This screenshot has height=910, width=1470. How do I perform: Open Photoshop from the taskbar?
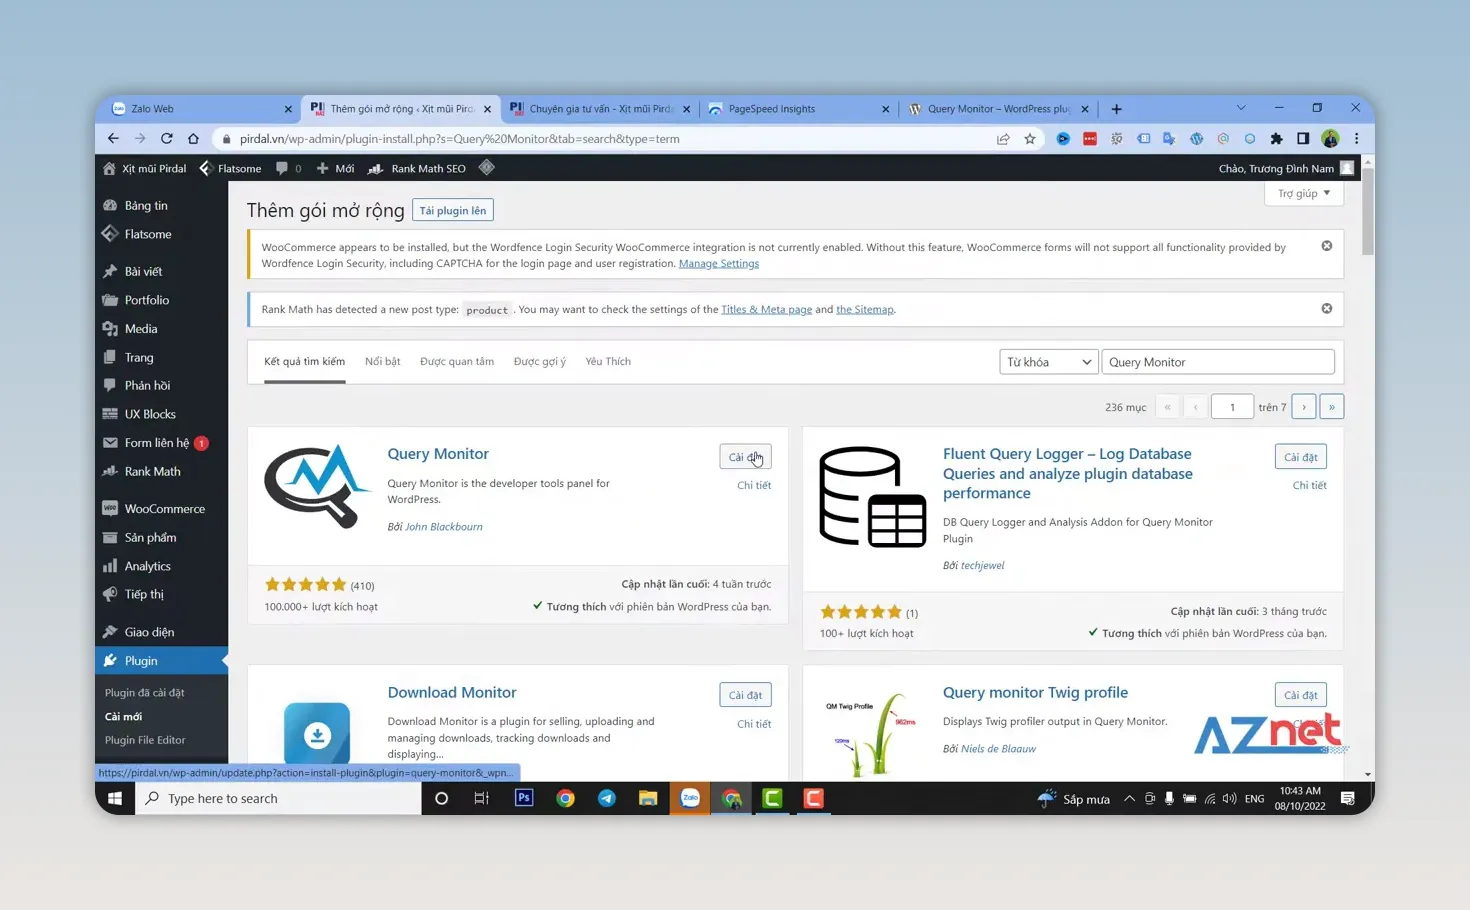coord(524,798)
